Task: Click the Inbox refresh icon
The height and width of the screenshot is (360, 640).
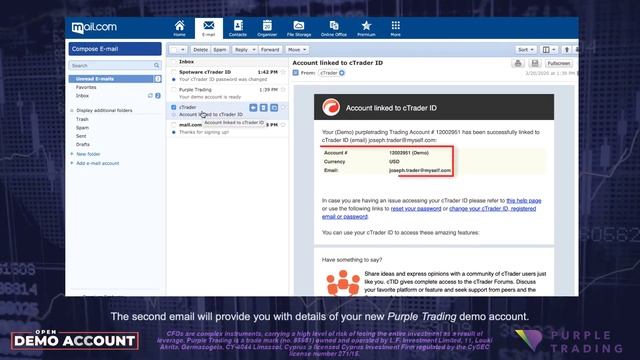Action: pos(150,96)
